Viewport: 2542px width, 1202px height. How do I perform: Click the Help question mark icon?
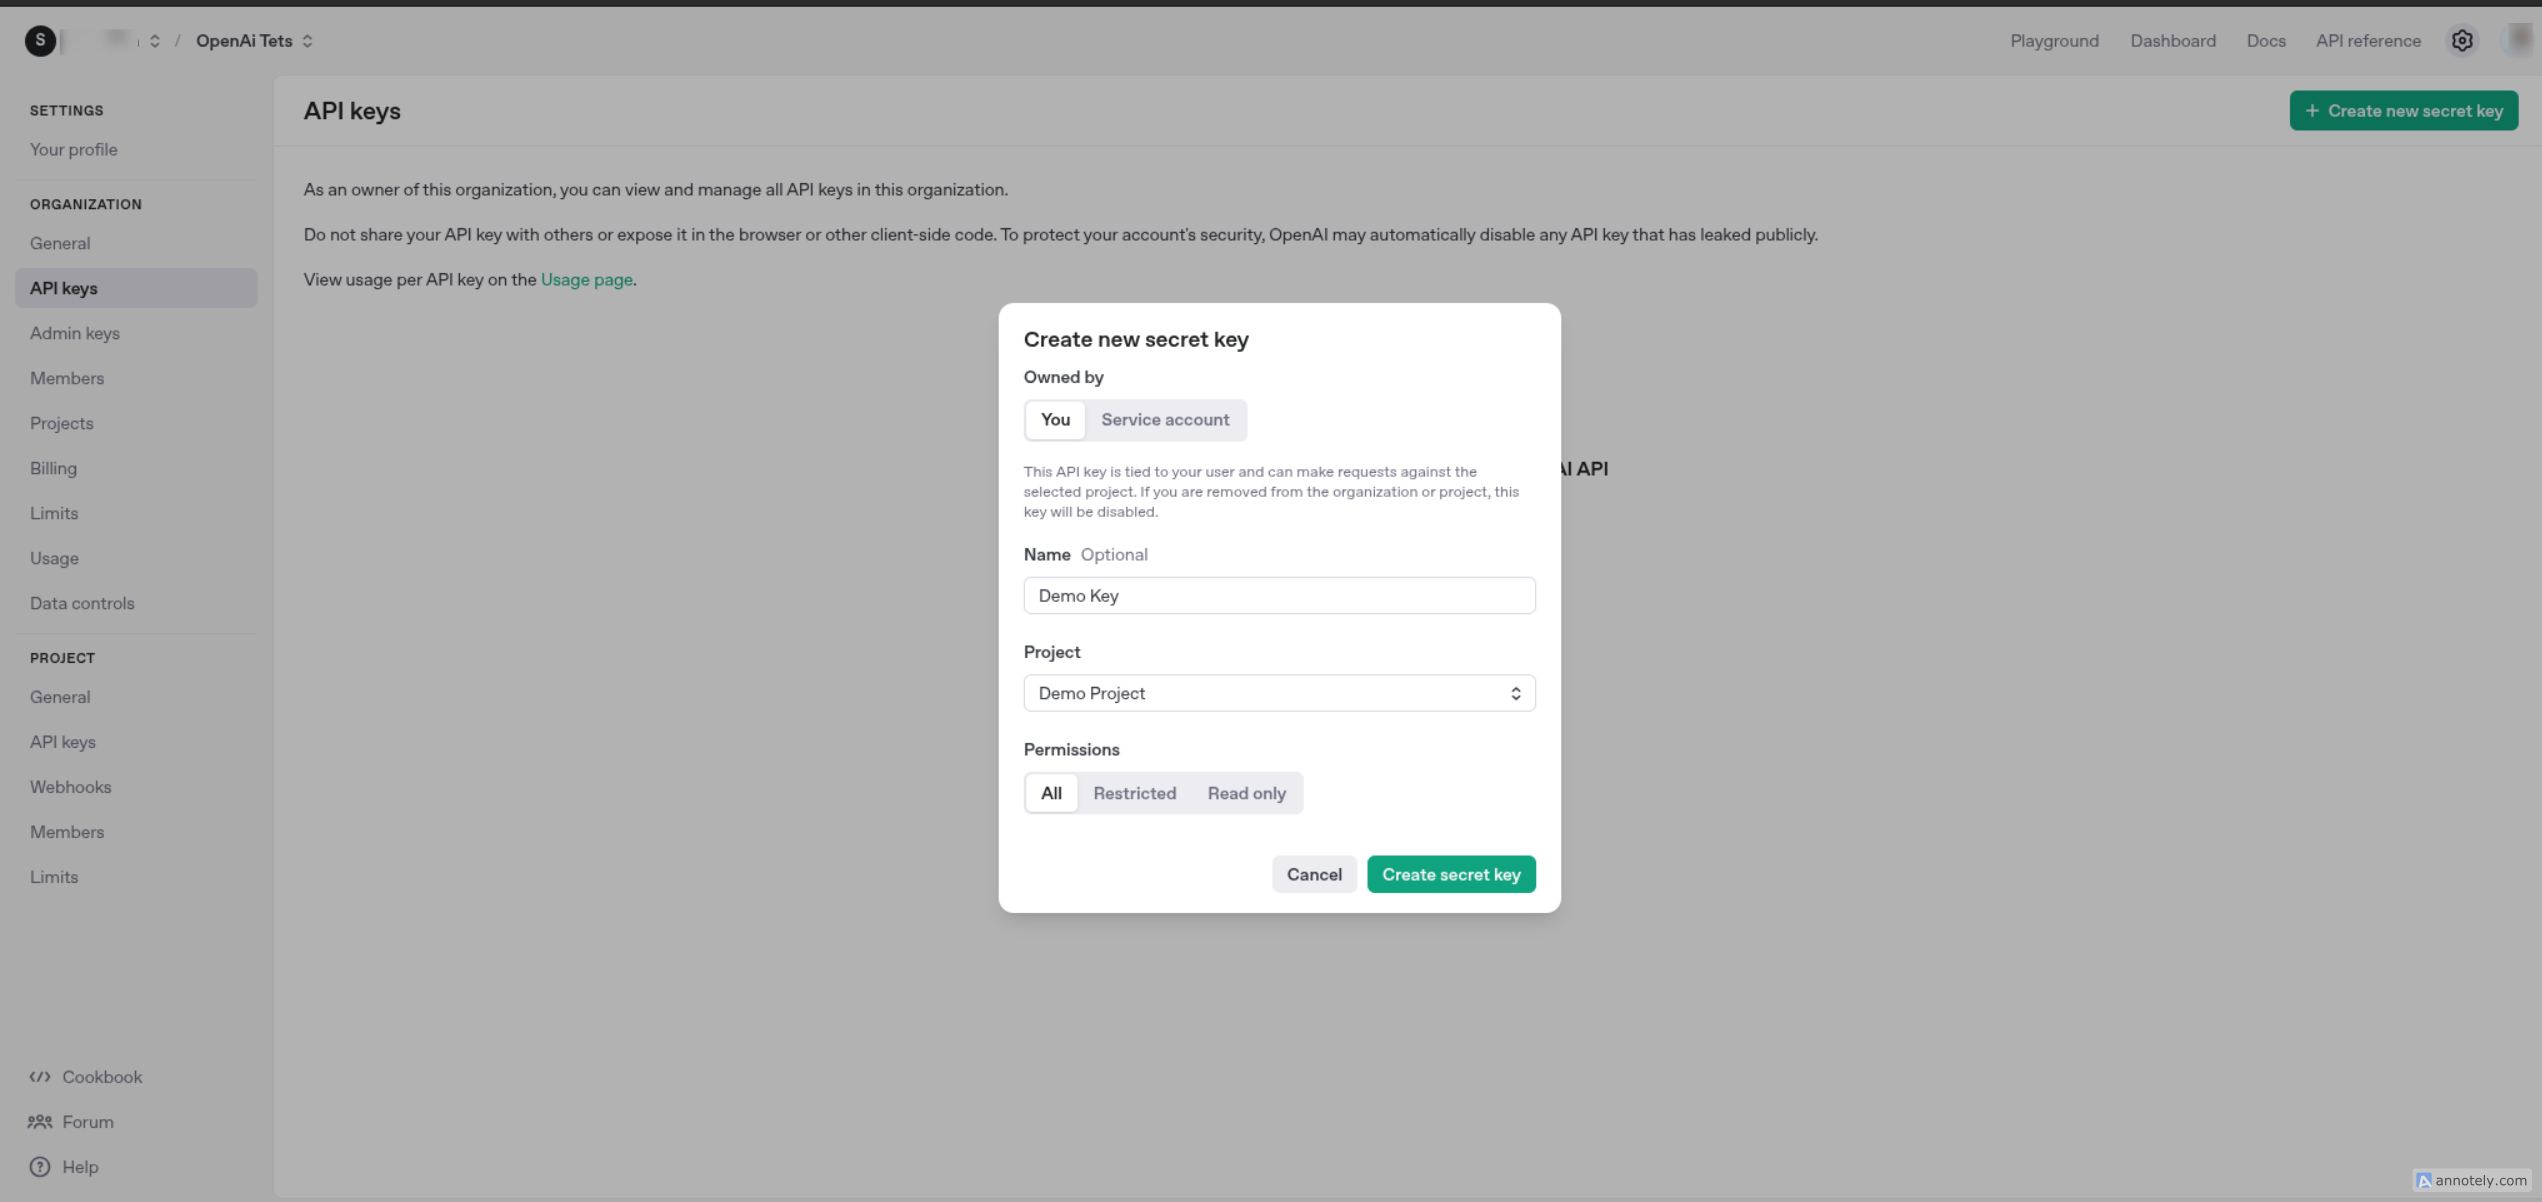click(x=40, y=1167)
